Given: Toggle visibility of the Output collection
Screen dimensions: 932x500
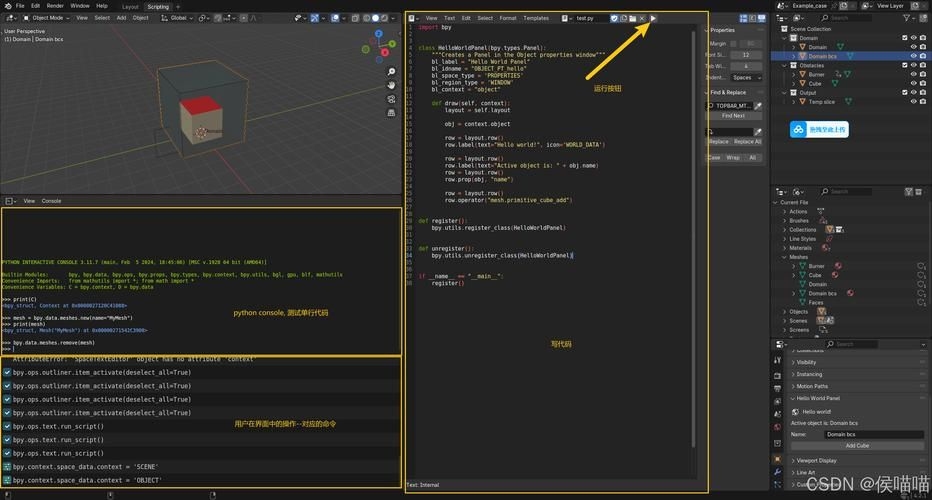Looking at the screenshot, I should pyautogui.click(x=914, y=93).
